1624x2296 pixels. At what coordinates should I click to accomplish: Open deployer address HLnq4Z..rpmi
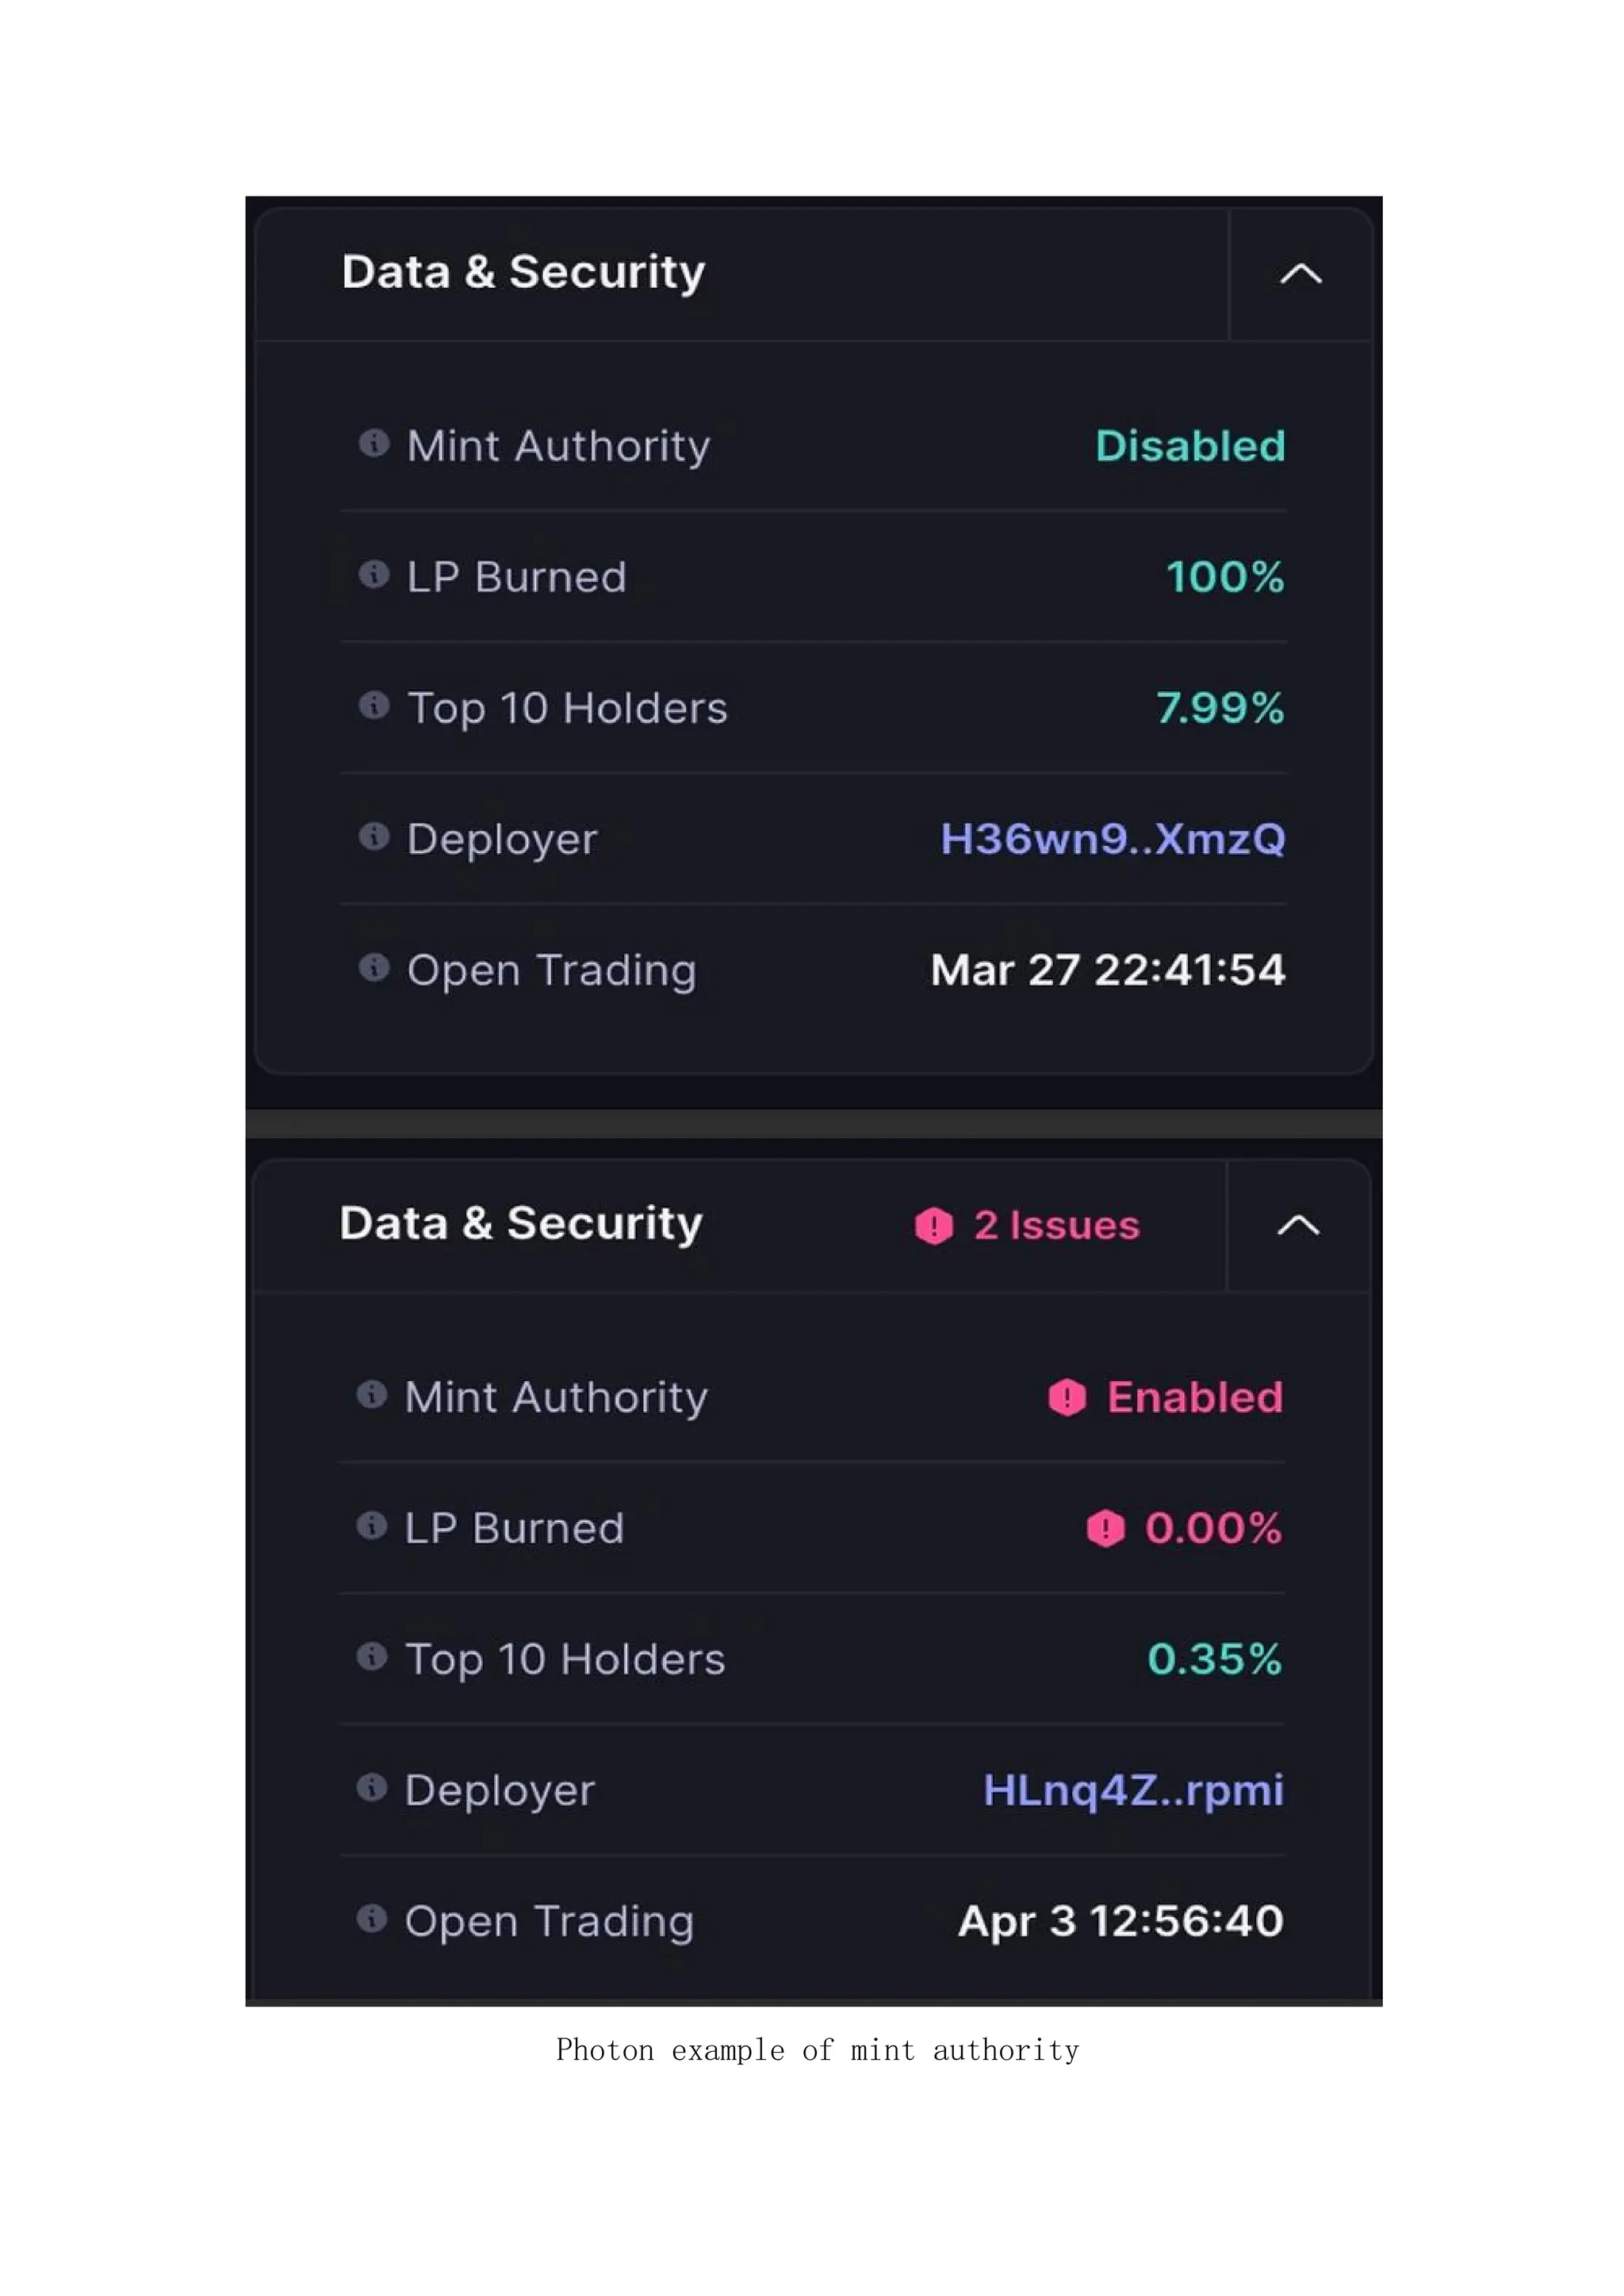pyautogui.click(x=1132, y=1790)
